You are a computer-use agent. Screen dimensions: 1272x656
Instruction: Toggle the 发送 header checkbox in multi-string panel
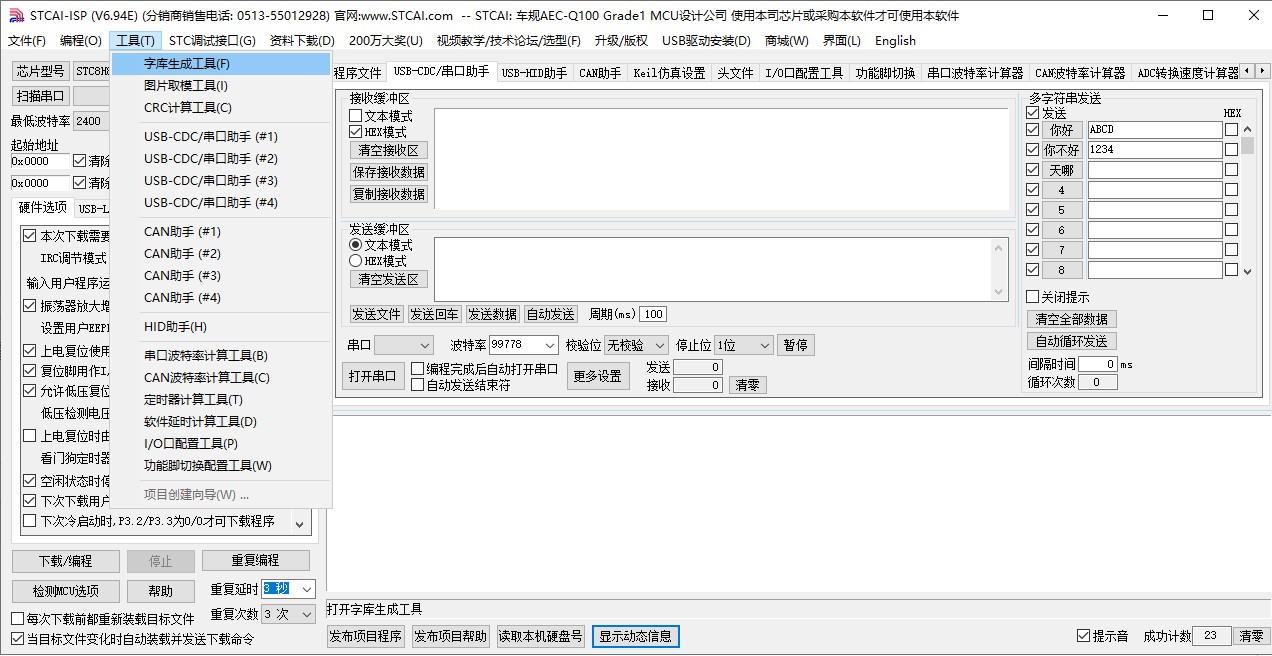[x=1033, y=114]
